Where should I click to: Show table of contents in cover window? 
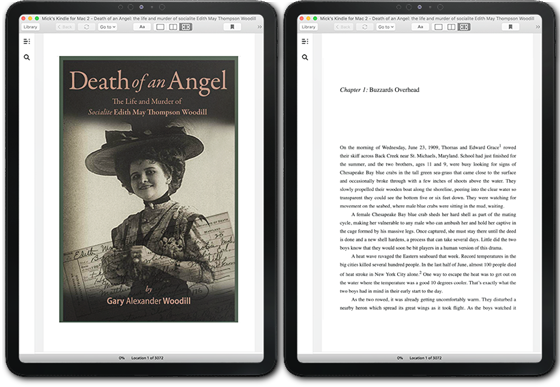point(27,41)
